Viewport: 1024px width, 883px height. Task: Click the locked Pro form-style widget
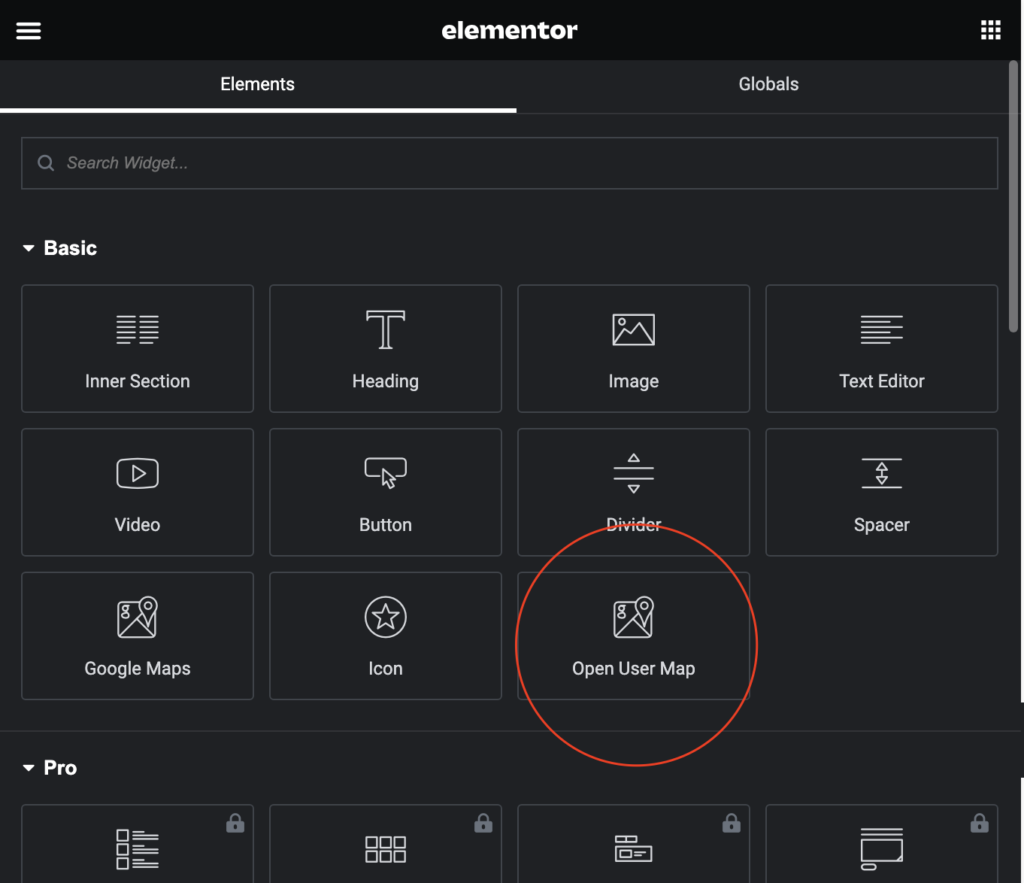(x=633, y=844)
